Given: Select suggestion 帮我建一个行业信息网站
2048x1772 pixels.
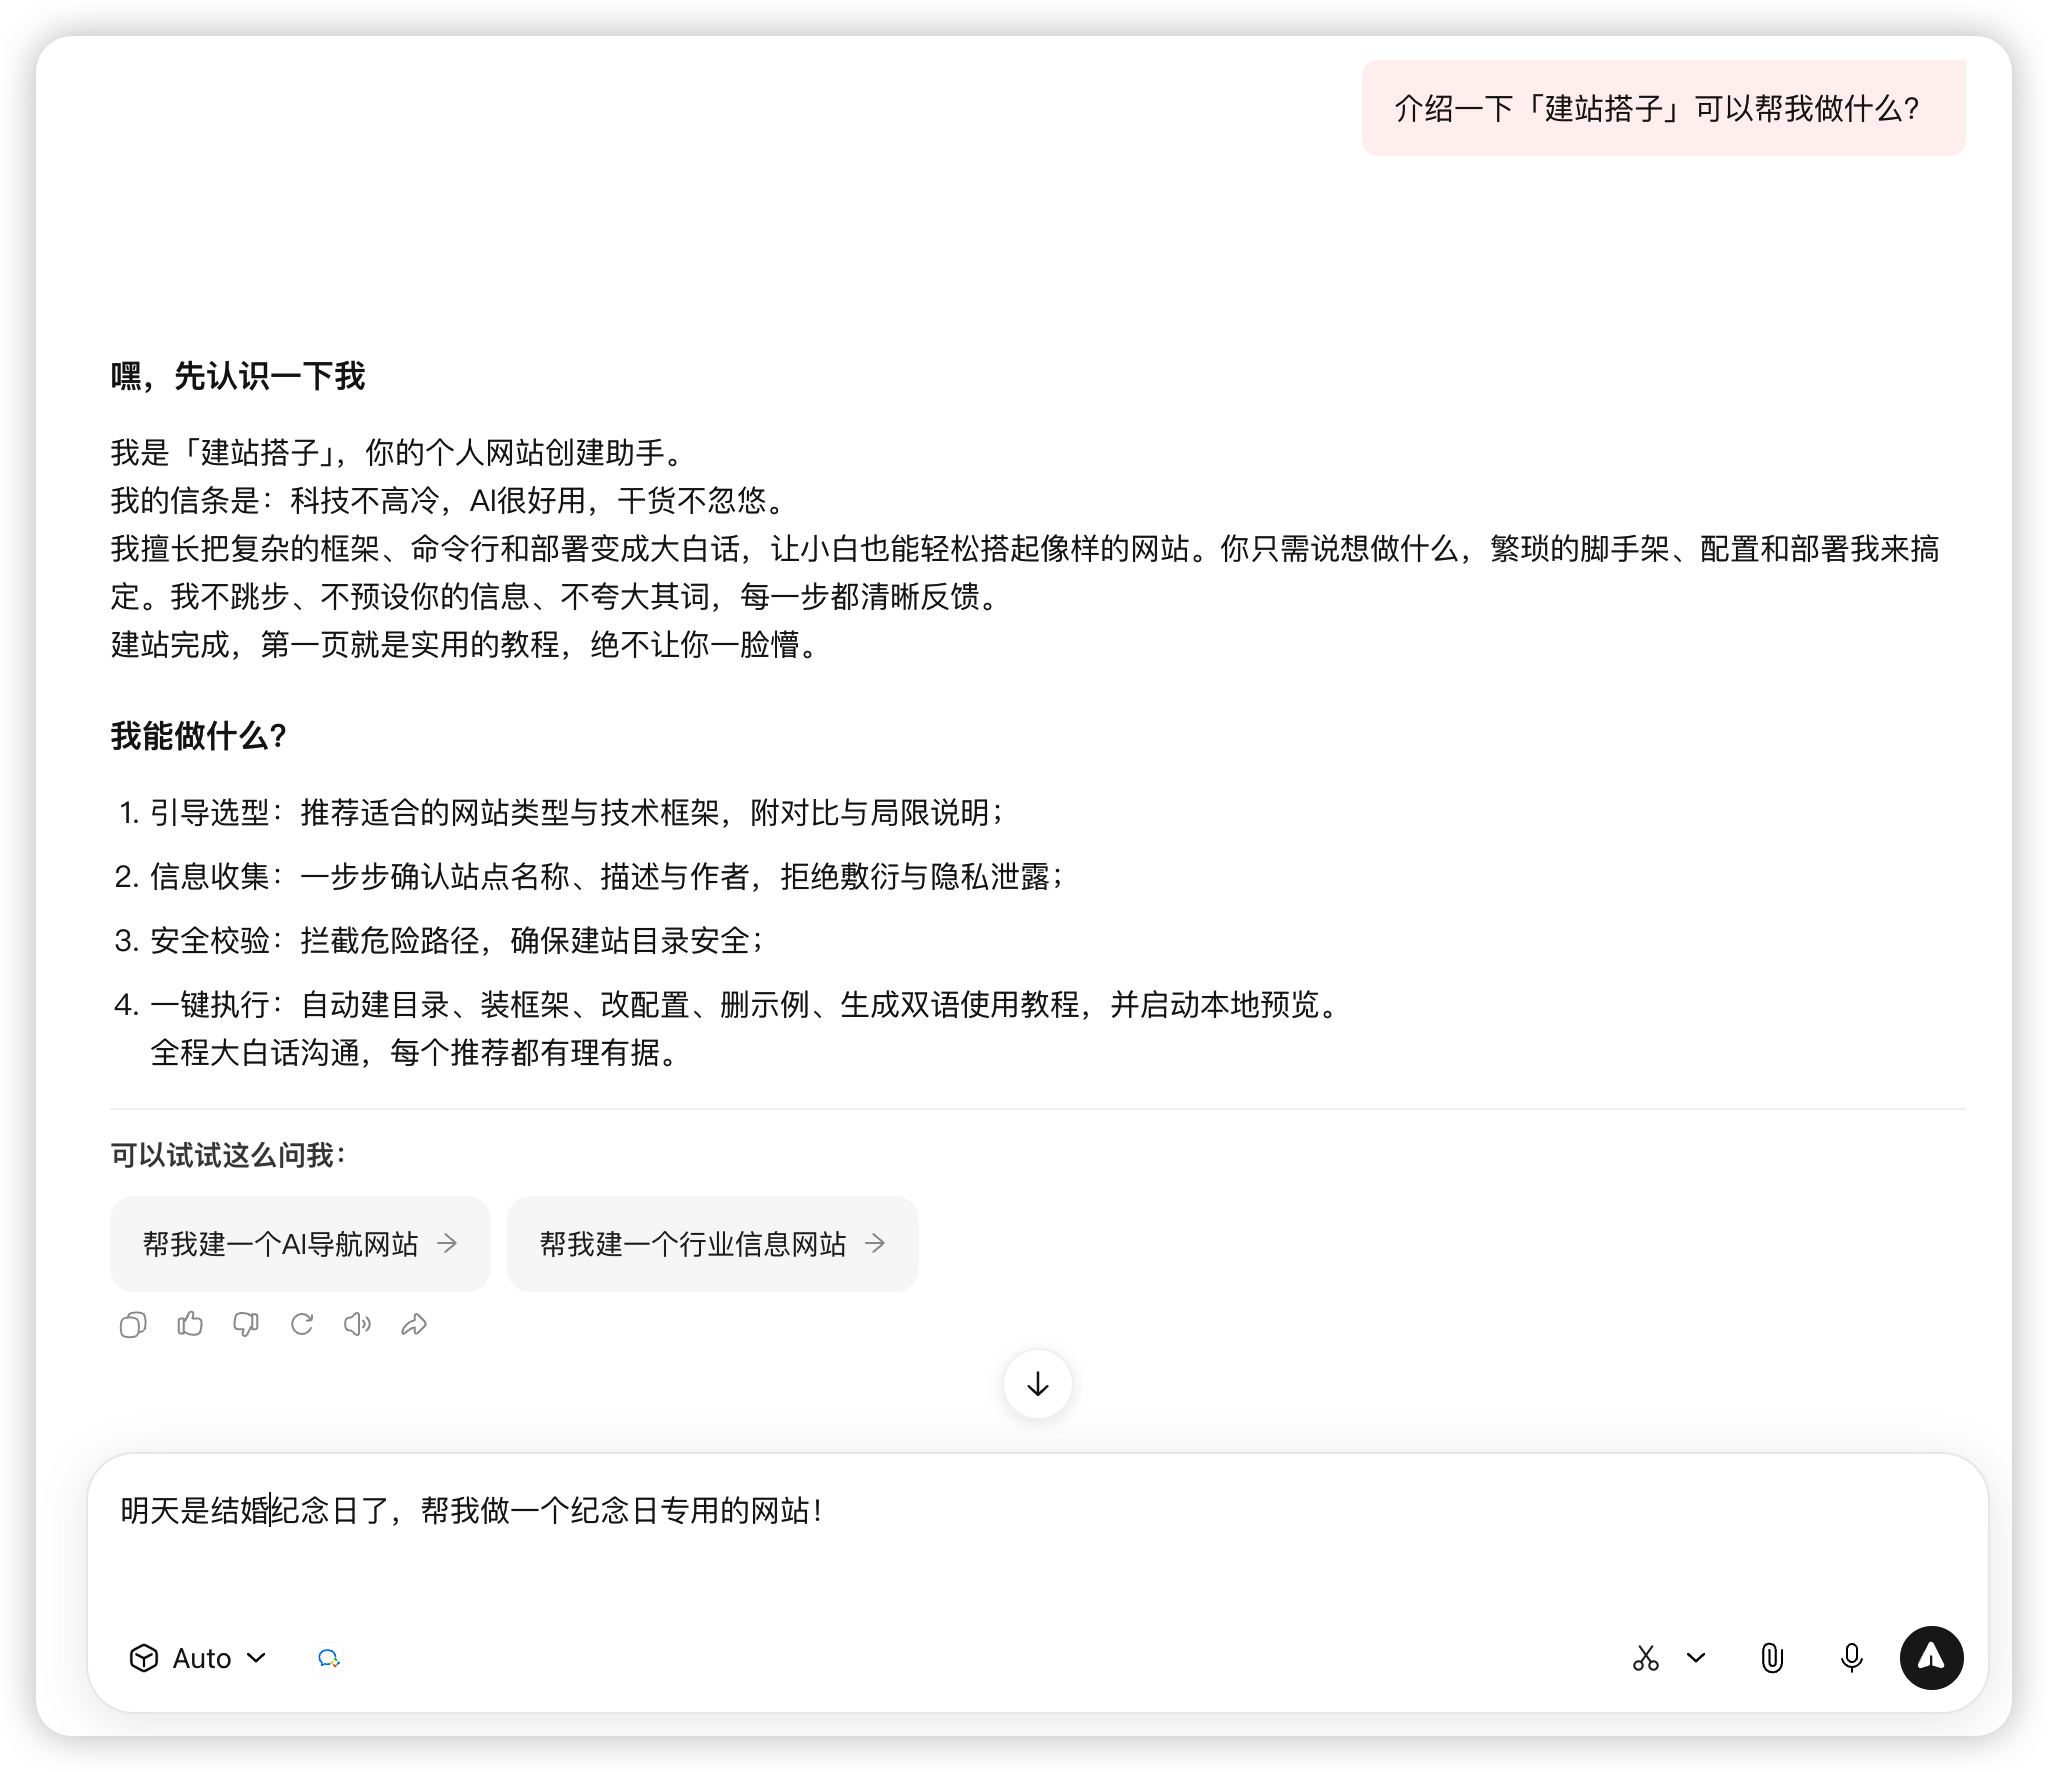Looking at the screenshot, I should 713,1244.
